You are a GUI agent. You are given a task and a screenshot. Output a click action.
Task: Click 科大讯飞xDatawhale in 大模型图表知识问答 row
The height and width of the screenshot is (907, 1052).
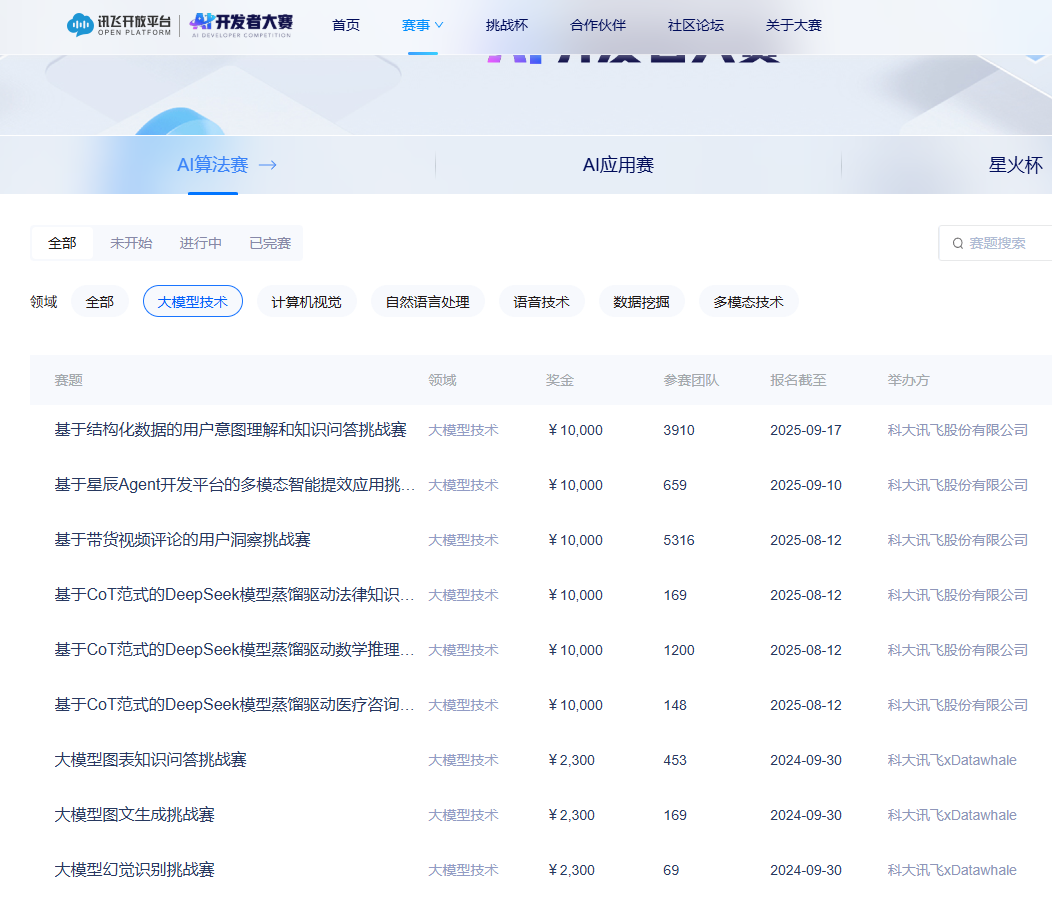(x=952, y=760)
